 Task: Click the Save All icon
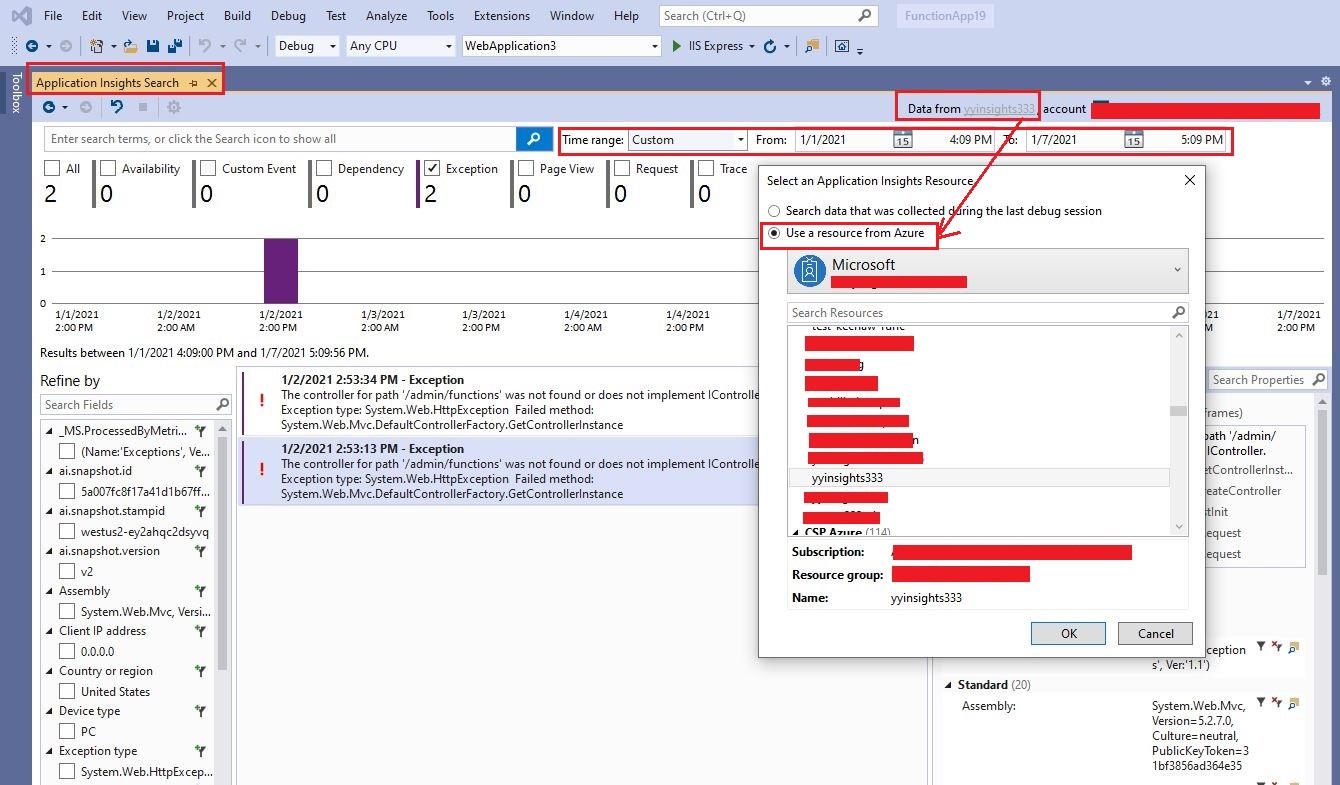175,46
